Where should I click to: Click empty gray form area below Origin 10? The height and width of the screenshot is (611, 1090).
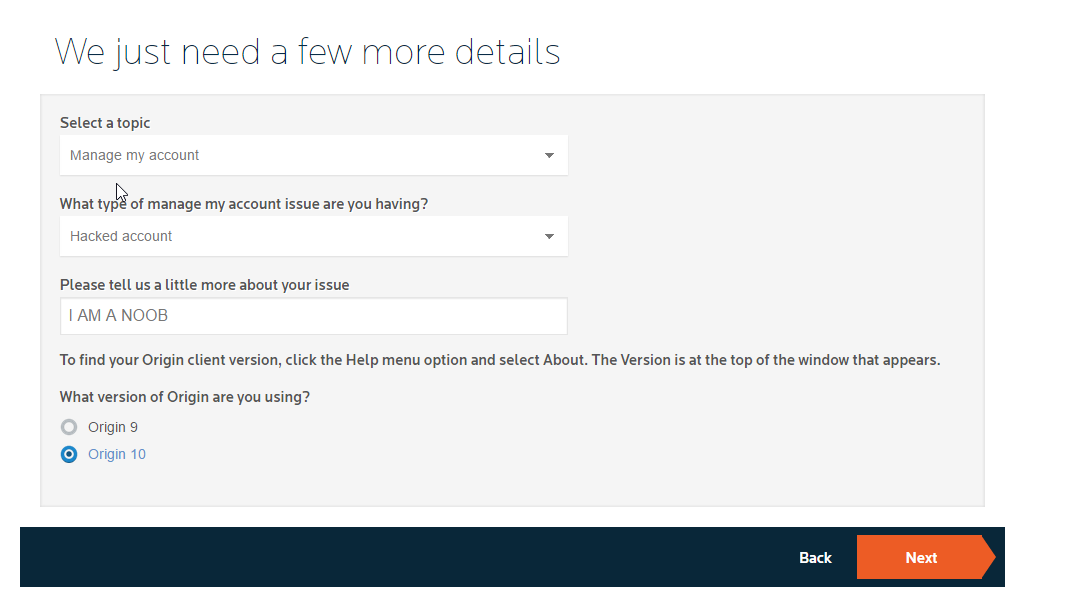[x=512, y=485]
